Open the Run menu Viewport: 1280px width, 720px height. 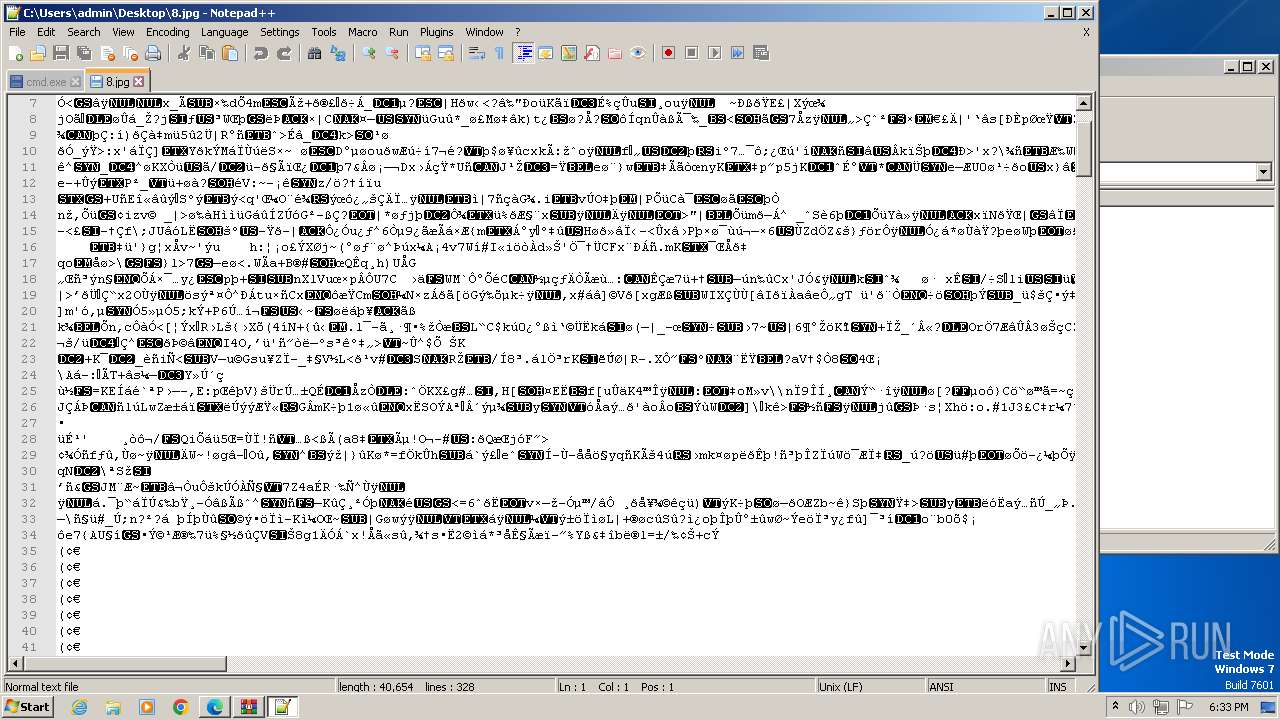pos(399,32)
